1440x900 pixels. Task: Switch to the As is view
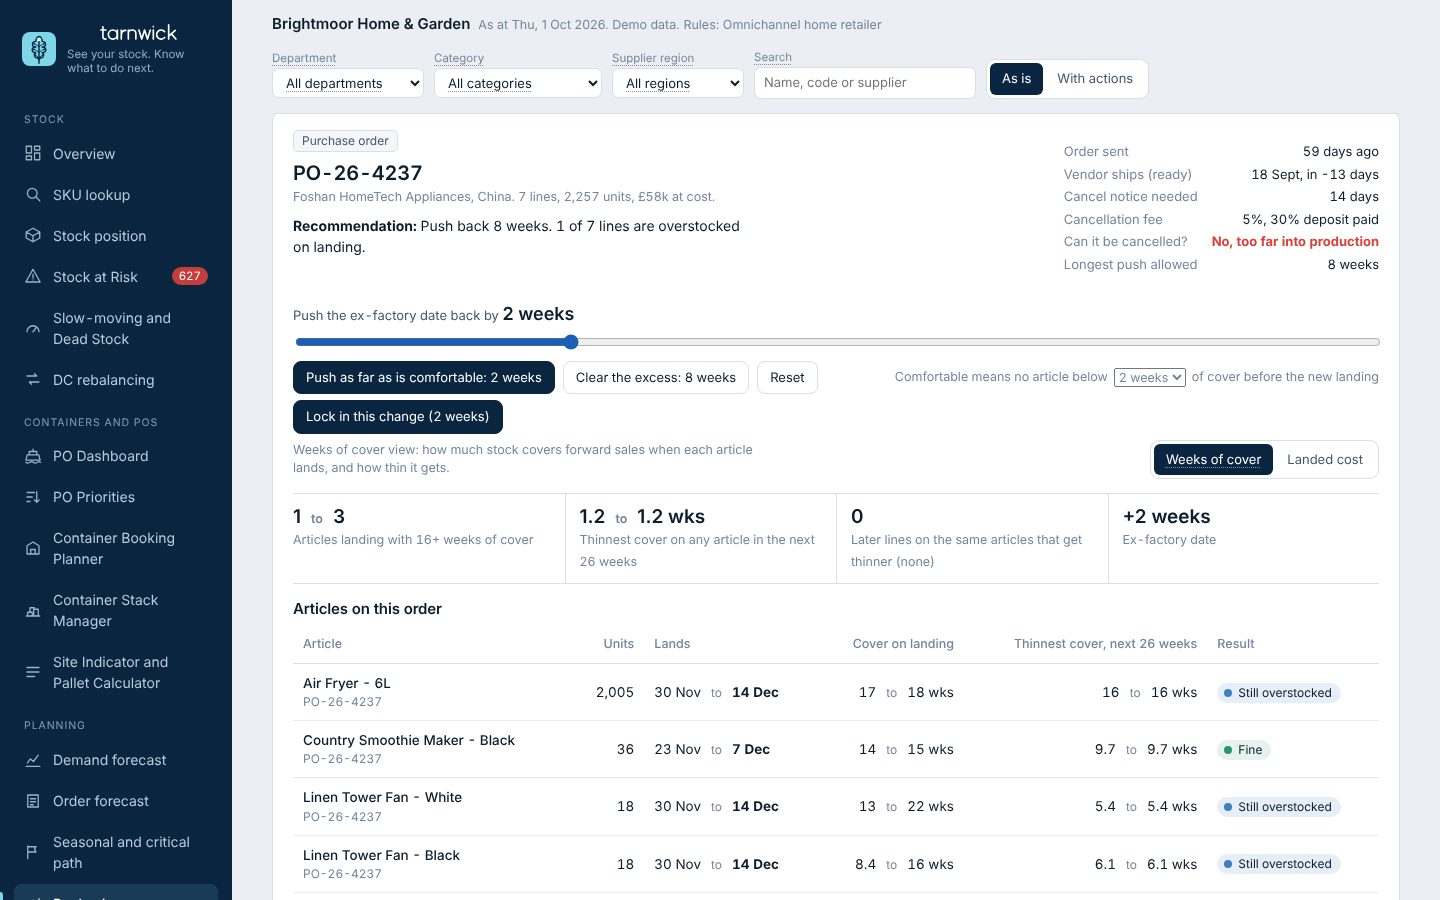[x=1016, y=79]
